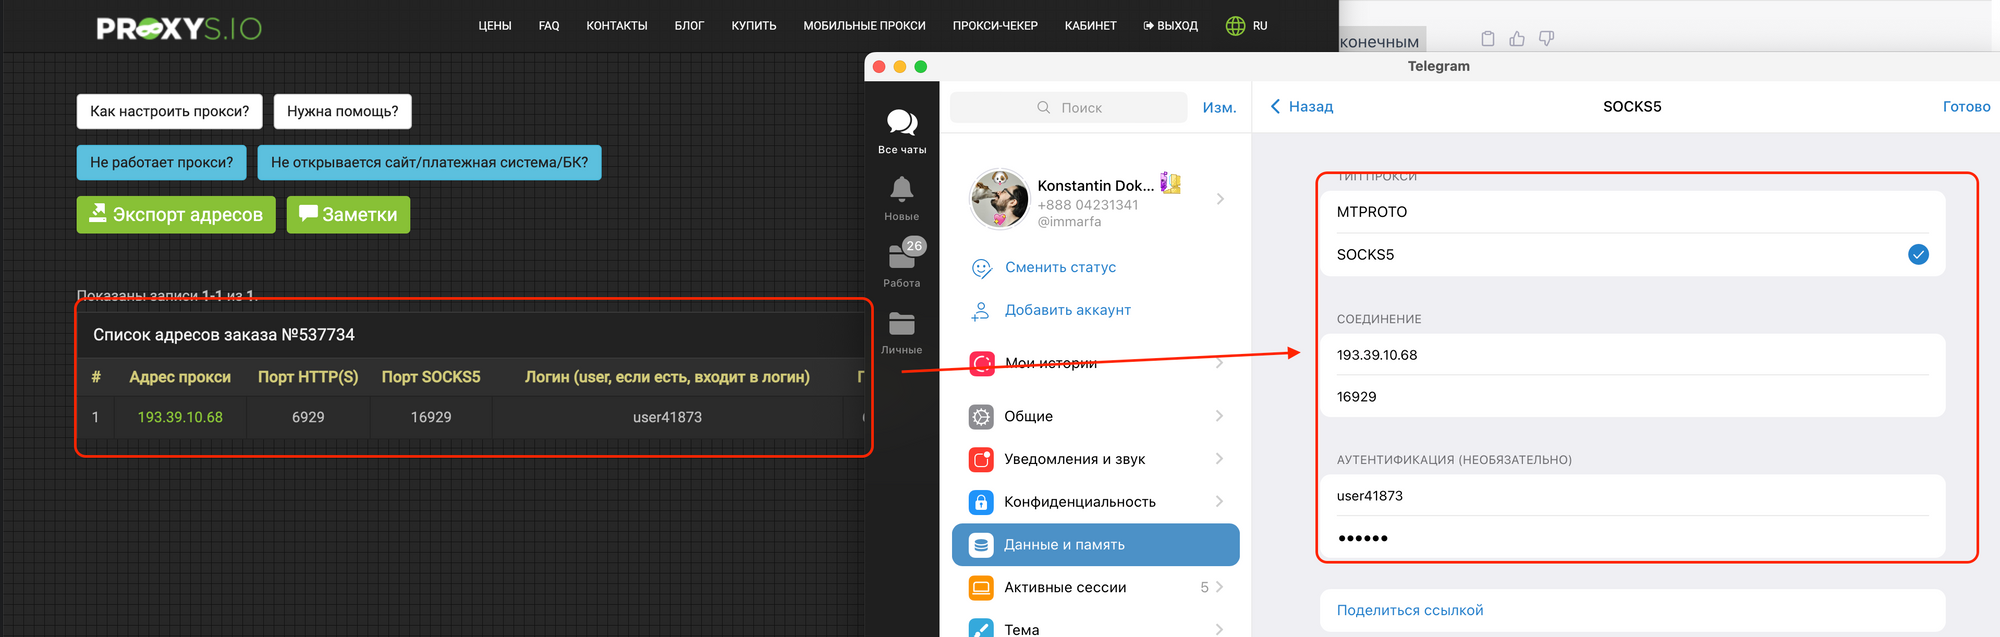The width and height of the screenshot is (2000, 637).
Task: Click the ВЫХОД logout link
Action: 1171,26
